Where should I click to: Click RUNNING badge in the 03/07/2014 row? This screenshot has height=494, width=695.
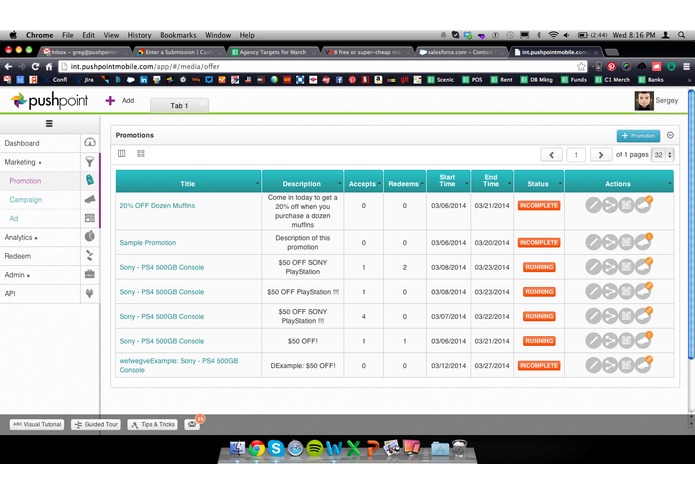[x=539, y=316]
